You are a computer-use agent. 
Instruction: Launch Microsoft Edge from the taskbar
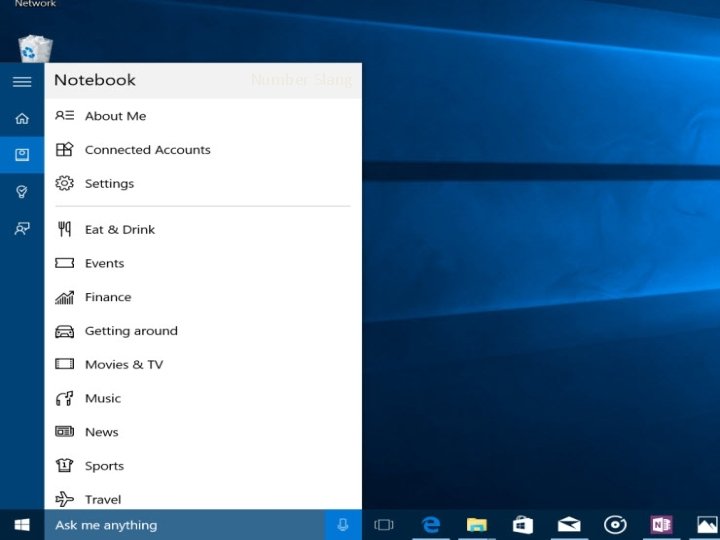tap(431, 525)
